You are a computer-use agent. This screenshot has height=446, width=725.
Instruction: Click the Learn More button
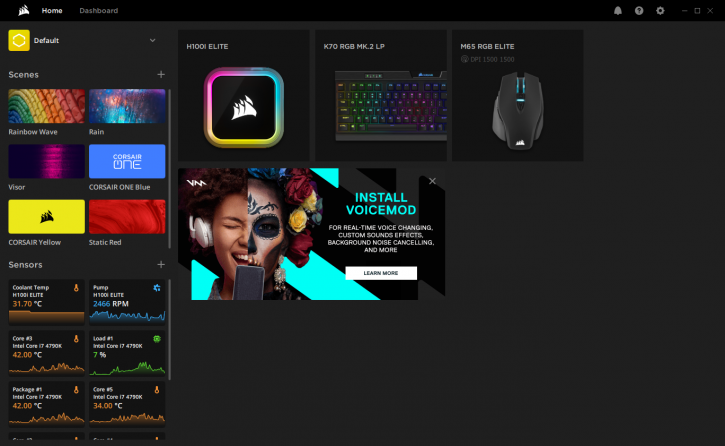pos(381,273)
